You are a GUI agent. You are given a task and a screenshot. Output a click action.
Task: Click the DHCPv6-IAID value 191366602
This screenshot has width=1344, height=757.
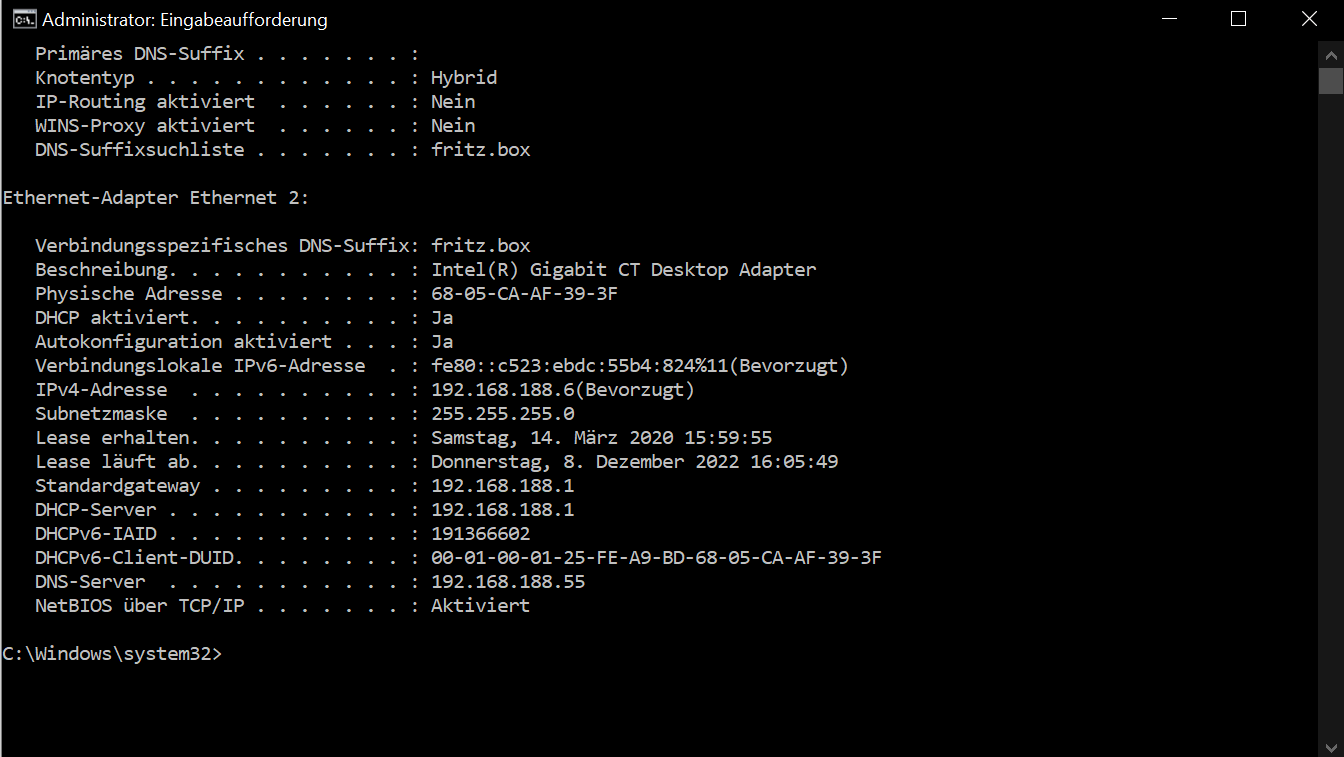click(x=480, y=534)
